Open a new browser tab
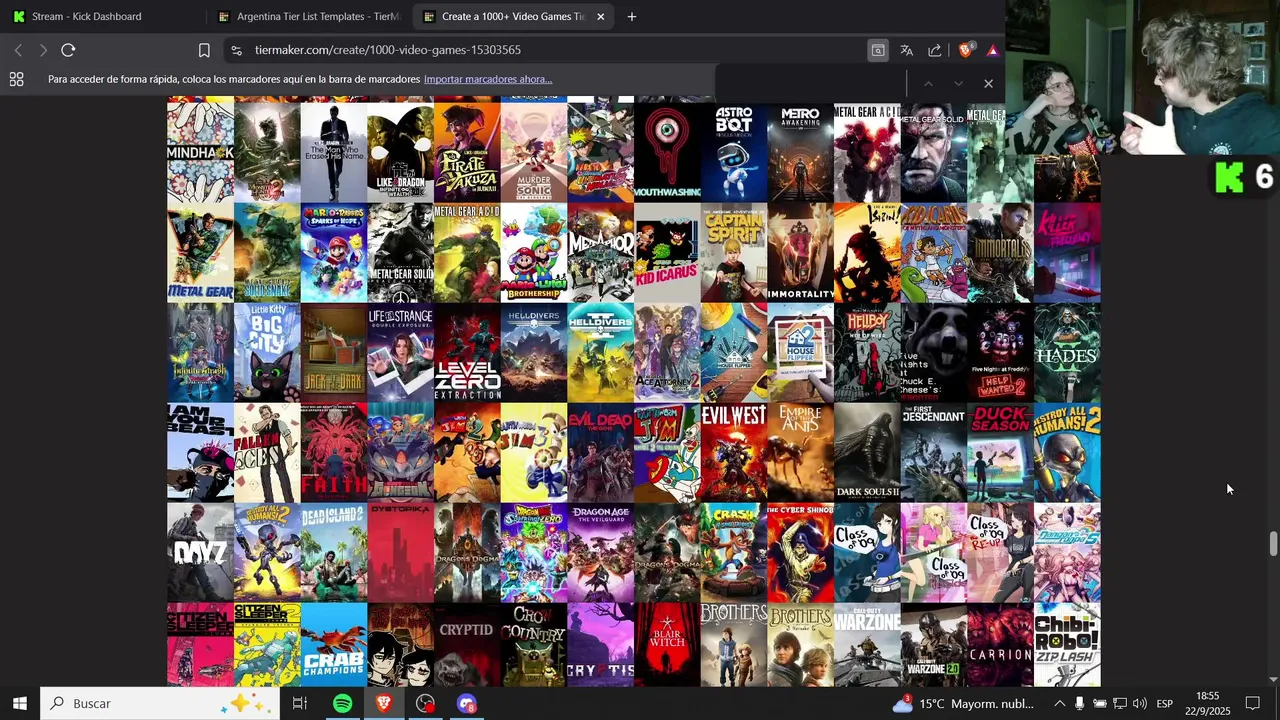Image resolution: width=1280 pixels, height=720 pixels. point(631,16)
